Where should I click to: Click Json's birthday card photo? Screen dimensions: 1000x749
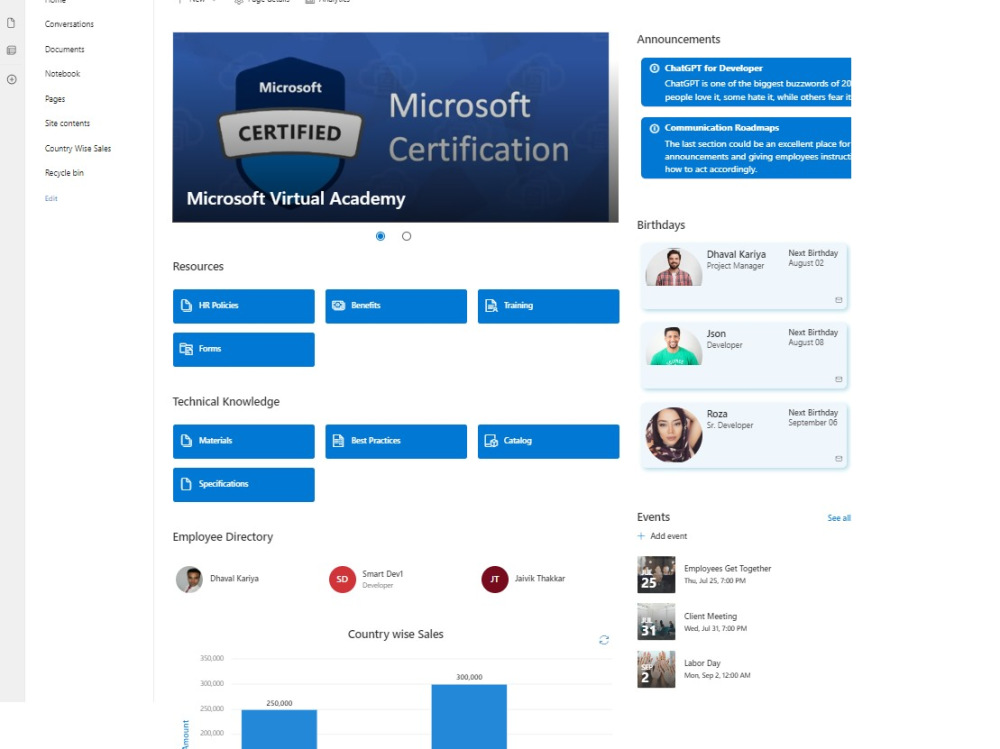tap(673, 346)
